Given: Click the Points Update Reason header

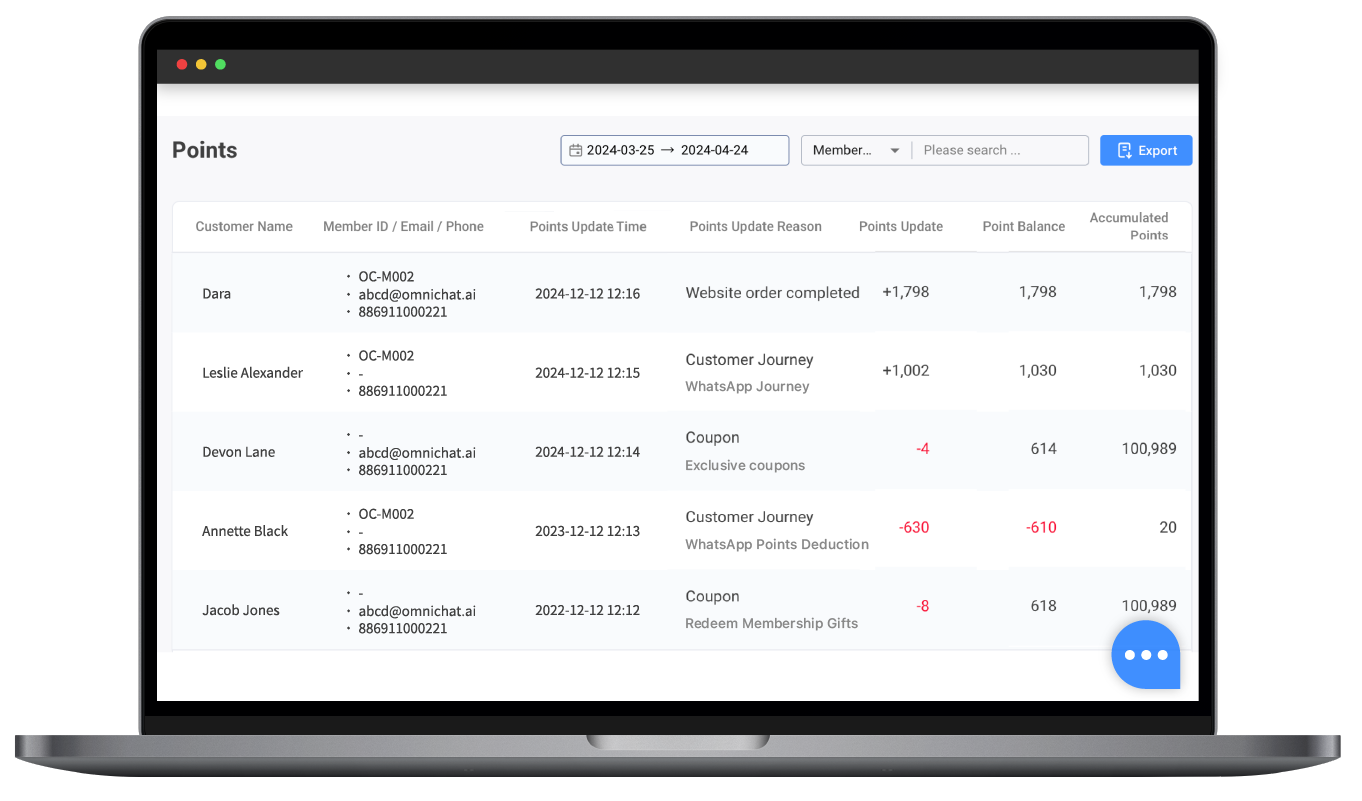Looking at the screenshot, I should 755,227.
